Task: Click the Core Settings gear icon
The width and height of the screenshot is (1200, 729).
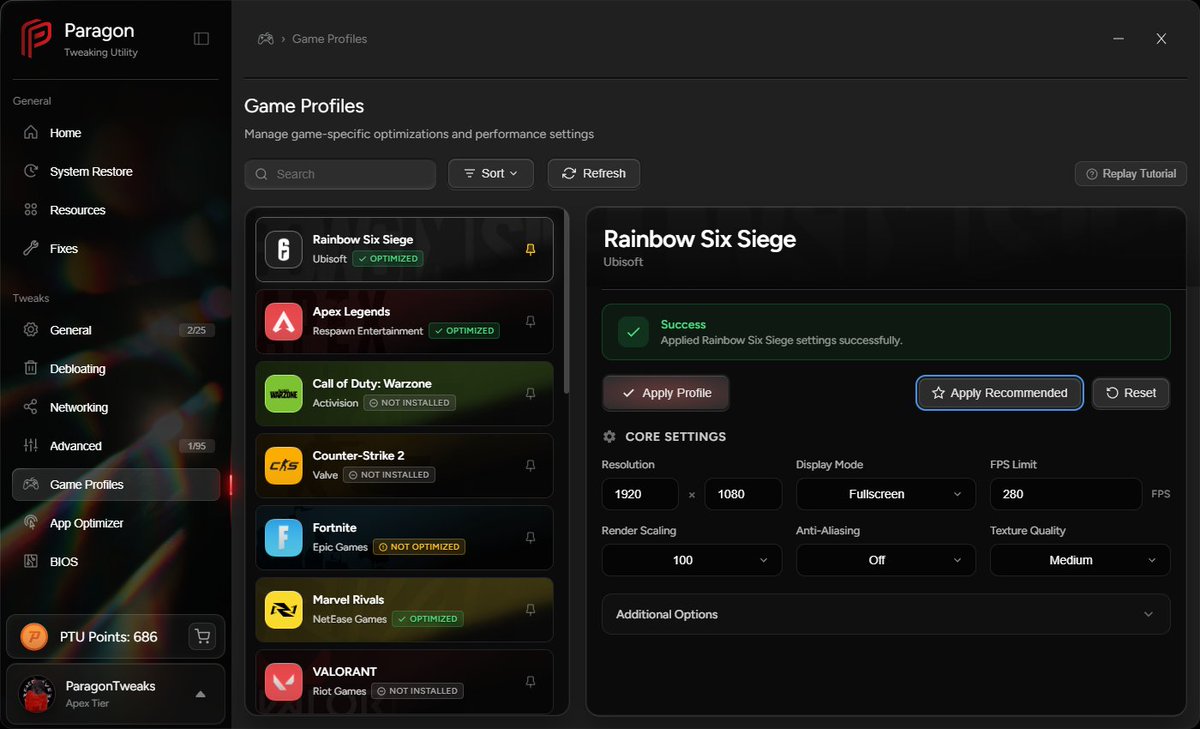Action: [609, 437]
